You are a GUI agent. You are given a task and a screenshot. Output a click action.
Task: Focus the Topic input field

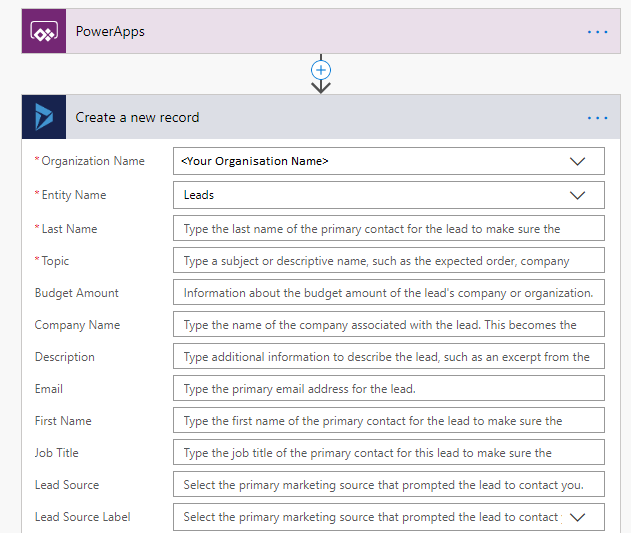click(389, 260)
